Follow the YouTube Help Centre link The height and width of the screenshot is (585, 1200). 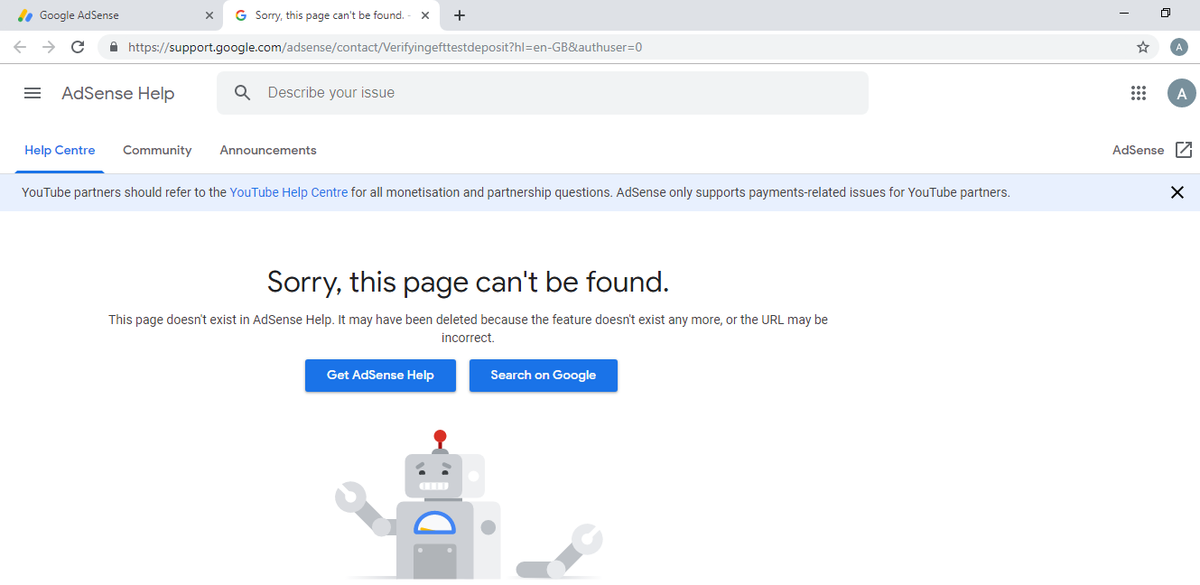pos(289,192)
